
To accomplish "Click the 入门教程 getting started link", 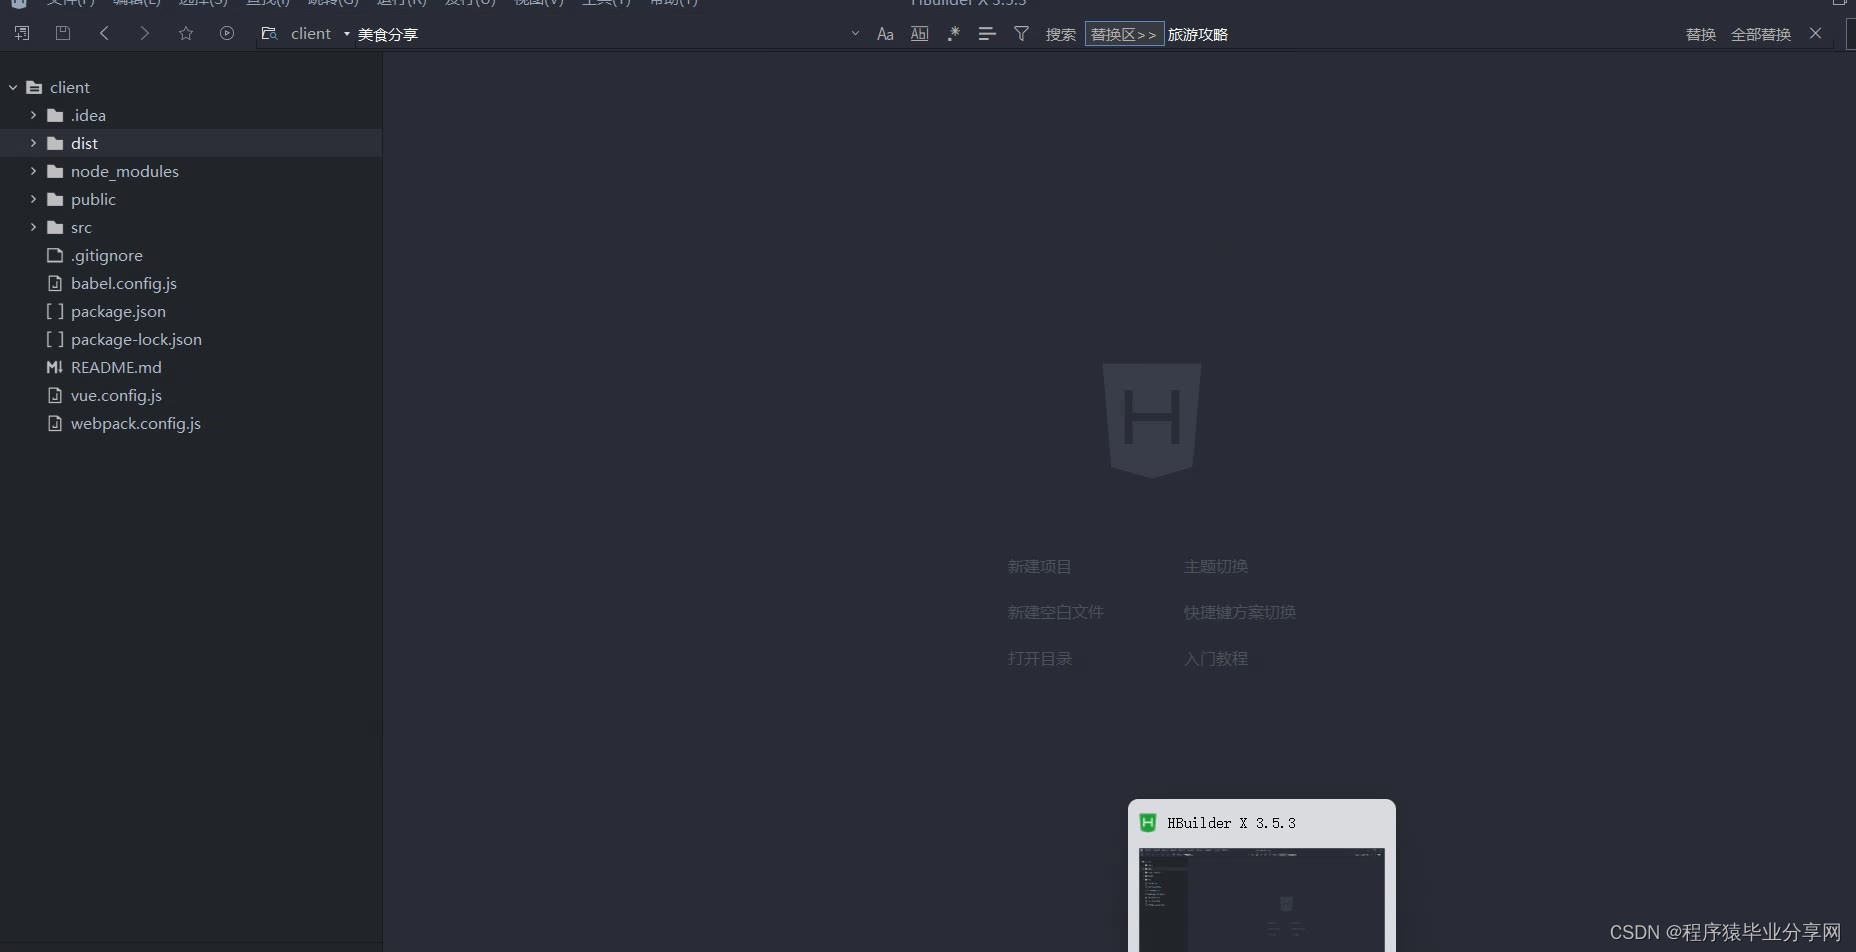I will click(x=1215, y=658).
